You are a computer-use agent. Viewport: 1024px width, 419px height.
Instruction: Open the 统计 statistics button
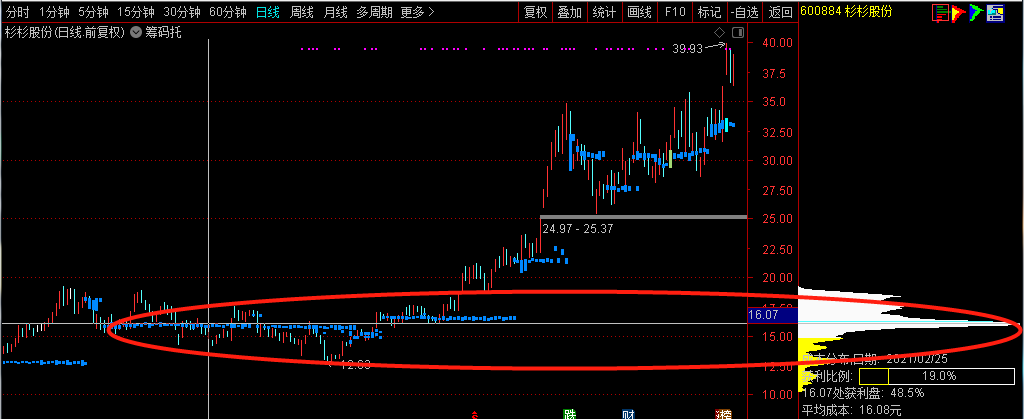click(604, 12)
